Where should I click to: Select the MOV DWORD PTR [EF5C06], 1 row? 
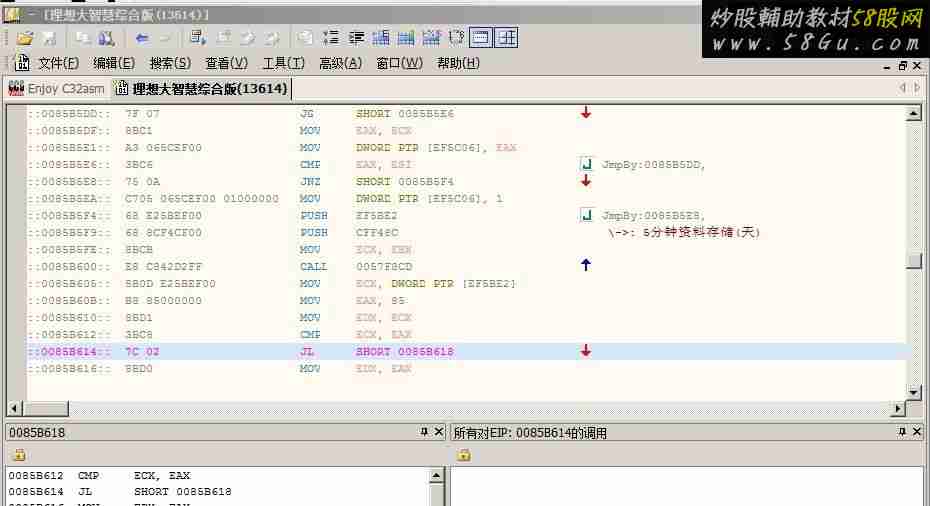point(466,199)
